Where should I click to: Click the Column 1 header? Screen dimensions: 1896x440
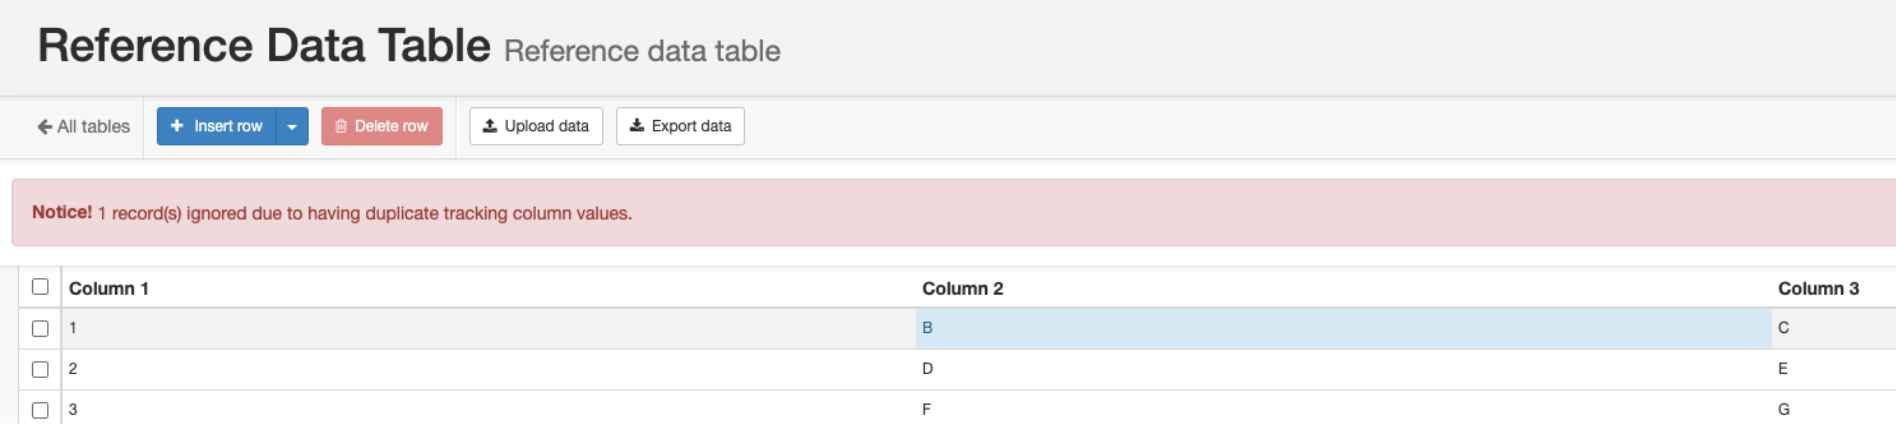(109, 288)
